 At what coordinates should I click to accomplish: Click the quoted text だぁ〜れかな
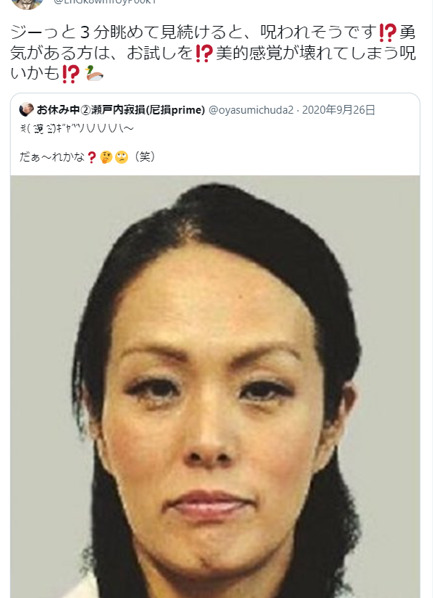[52, 157]
